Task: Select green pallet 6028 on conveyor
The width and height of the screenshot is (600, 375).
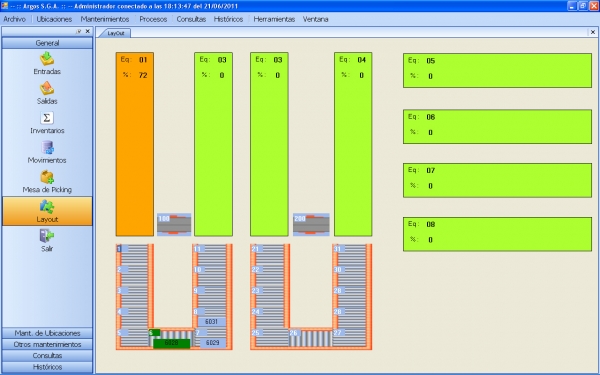Action: point(171,343)
